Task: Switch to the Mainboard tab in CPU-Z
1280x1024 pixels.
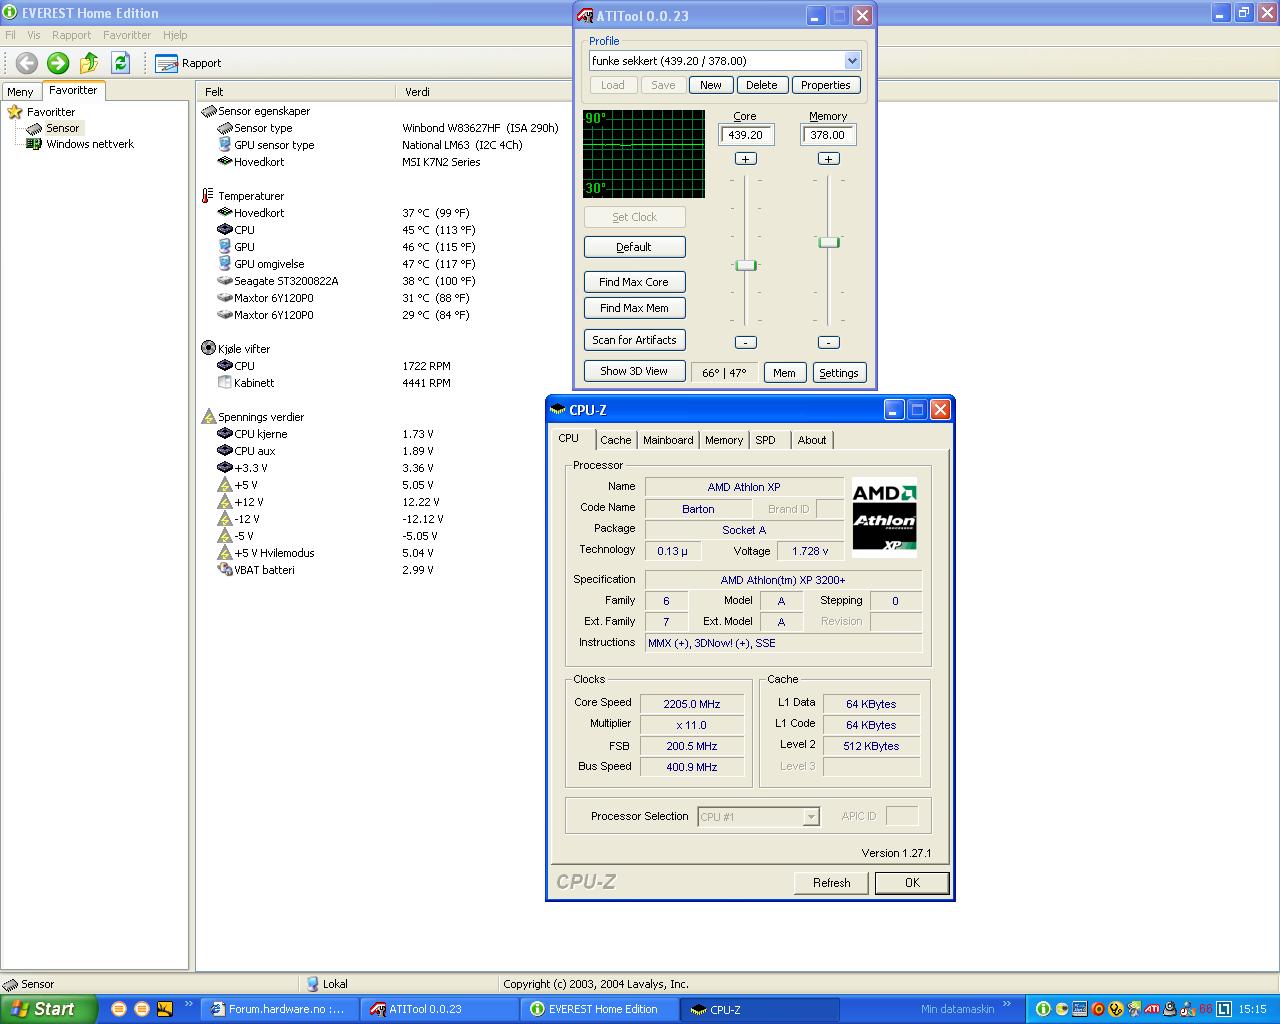Action: click(668, 440)
